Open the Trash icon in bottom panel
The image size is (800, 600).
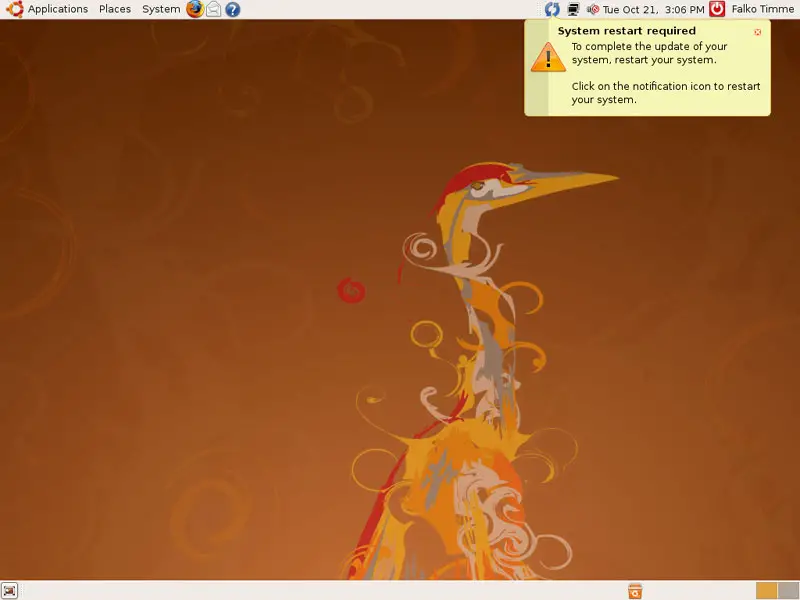[x=635, y=591]
